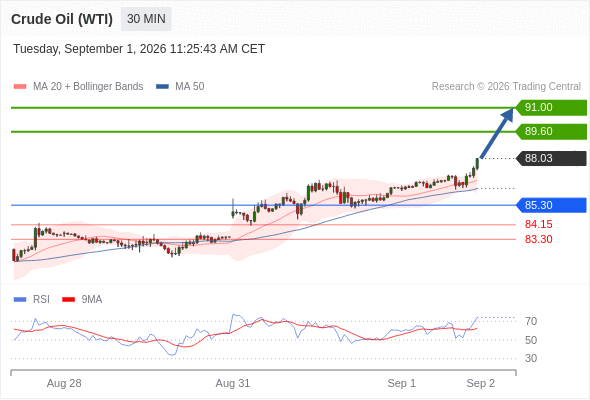Click the red 84.15 support level
590x400 pixels.
[x=538, y=224]
